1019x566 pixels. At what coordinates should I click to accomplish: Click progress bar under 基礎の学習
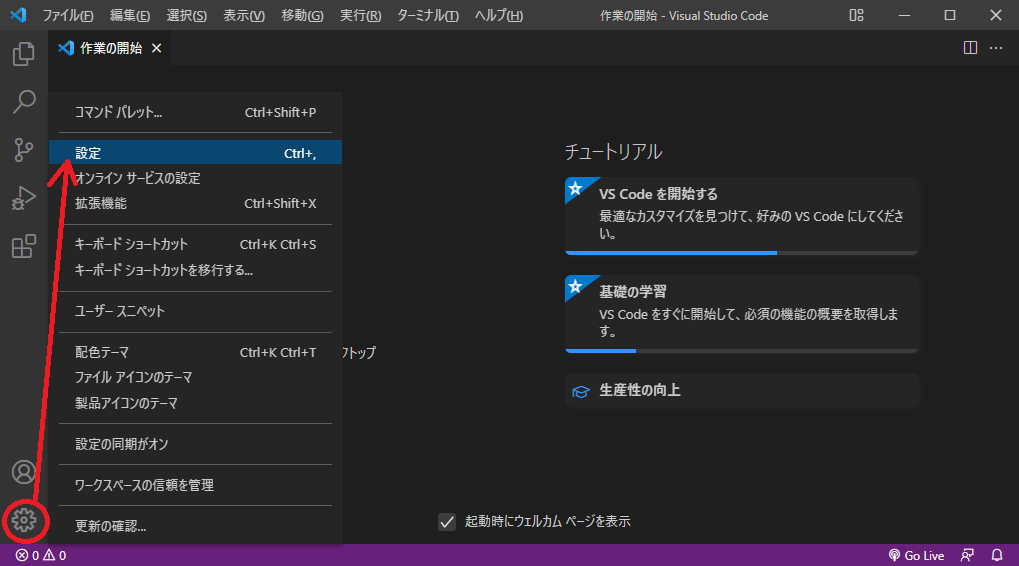(x=742, y=351)
